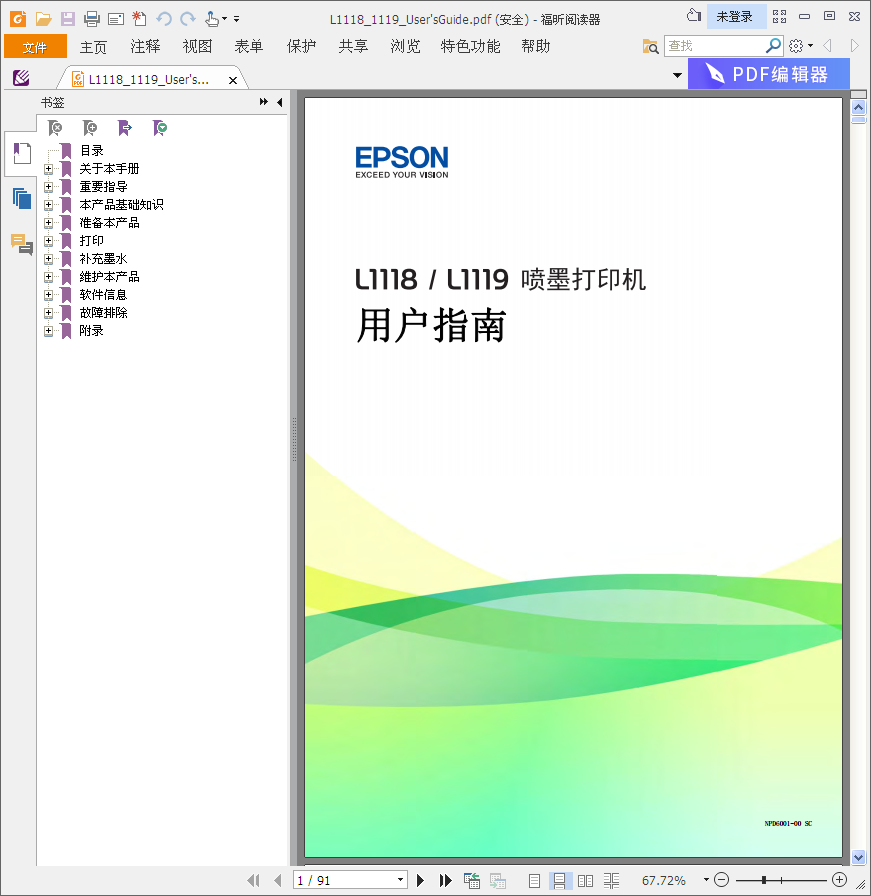Open the 目录 bookmark

click(x=91, y=151)
